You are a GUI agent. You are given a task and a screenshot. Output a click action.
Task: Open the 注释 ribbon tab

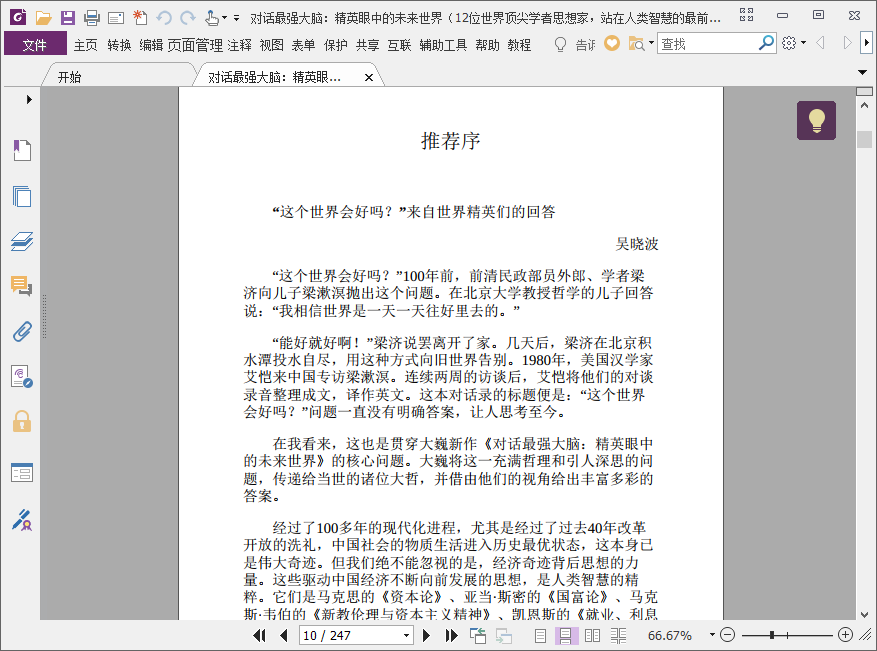click(239, 45)
